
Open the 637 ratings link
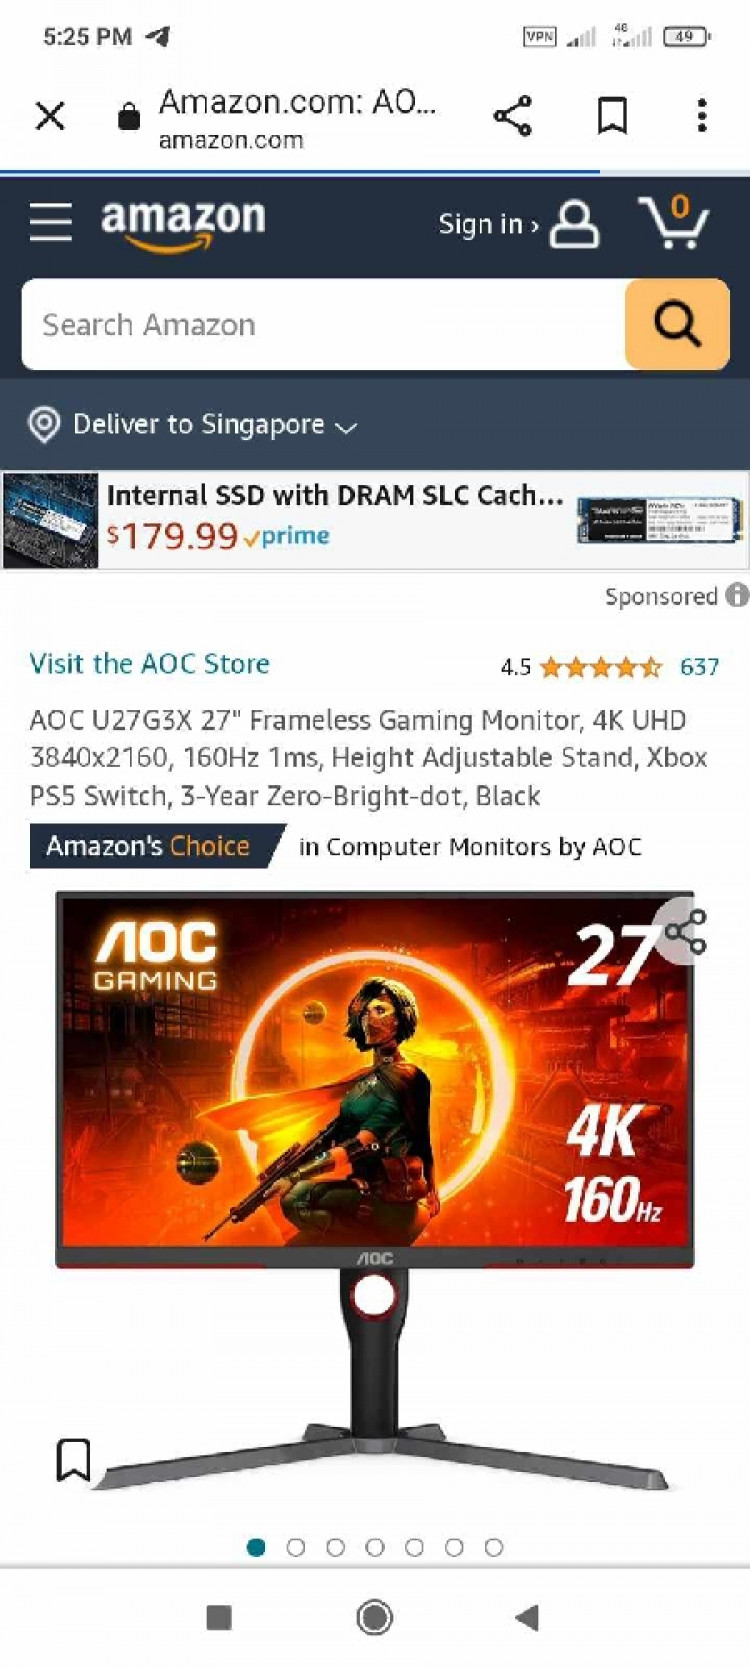699,667
